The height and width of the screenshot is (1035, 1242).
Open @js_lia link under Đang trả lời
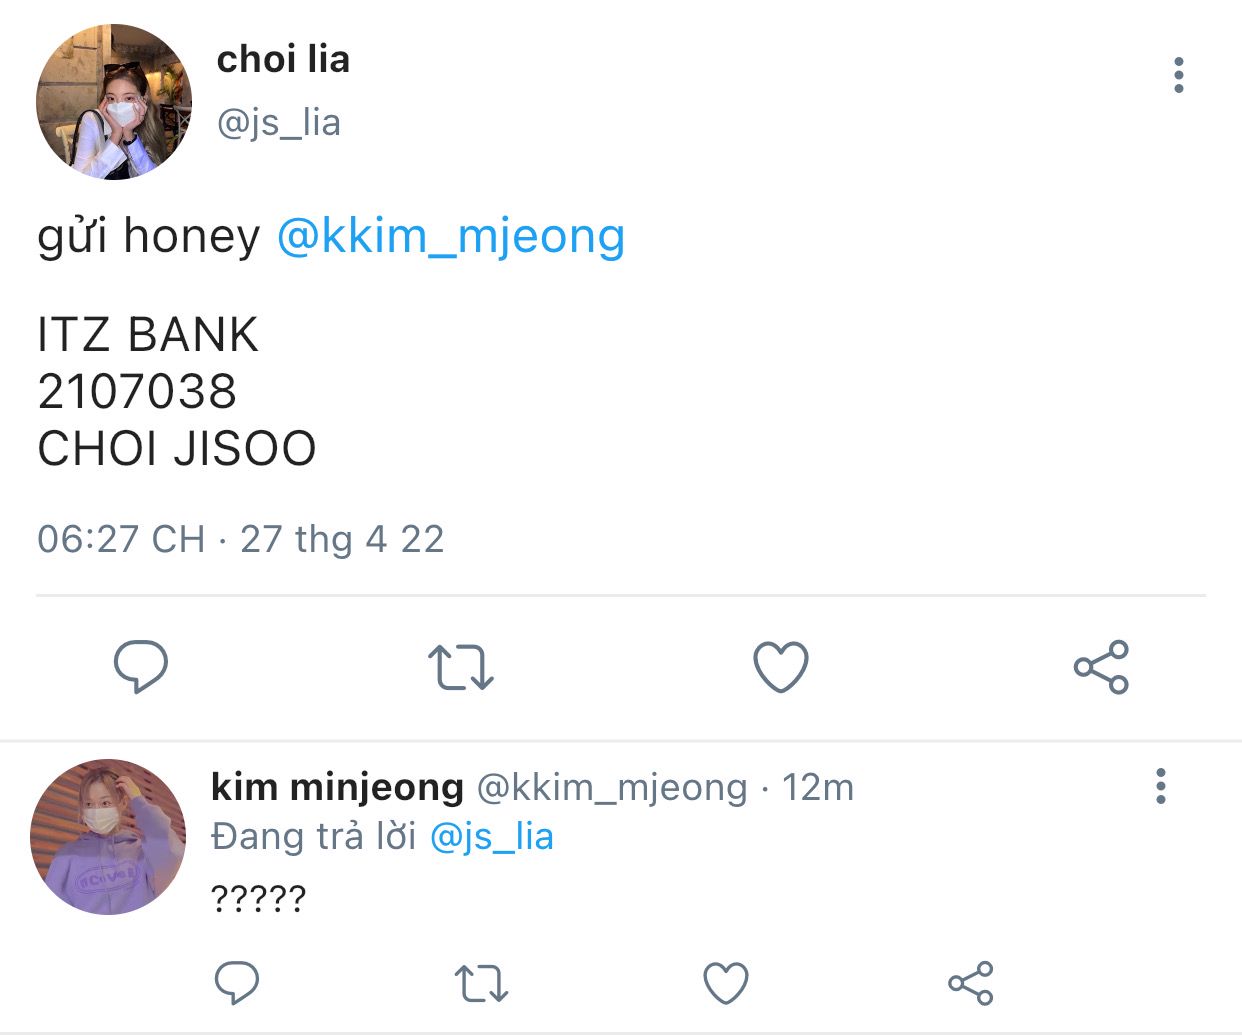click(x=492, y=836)
